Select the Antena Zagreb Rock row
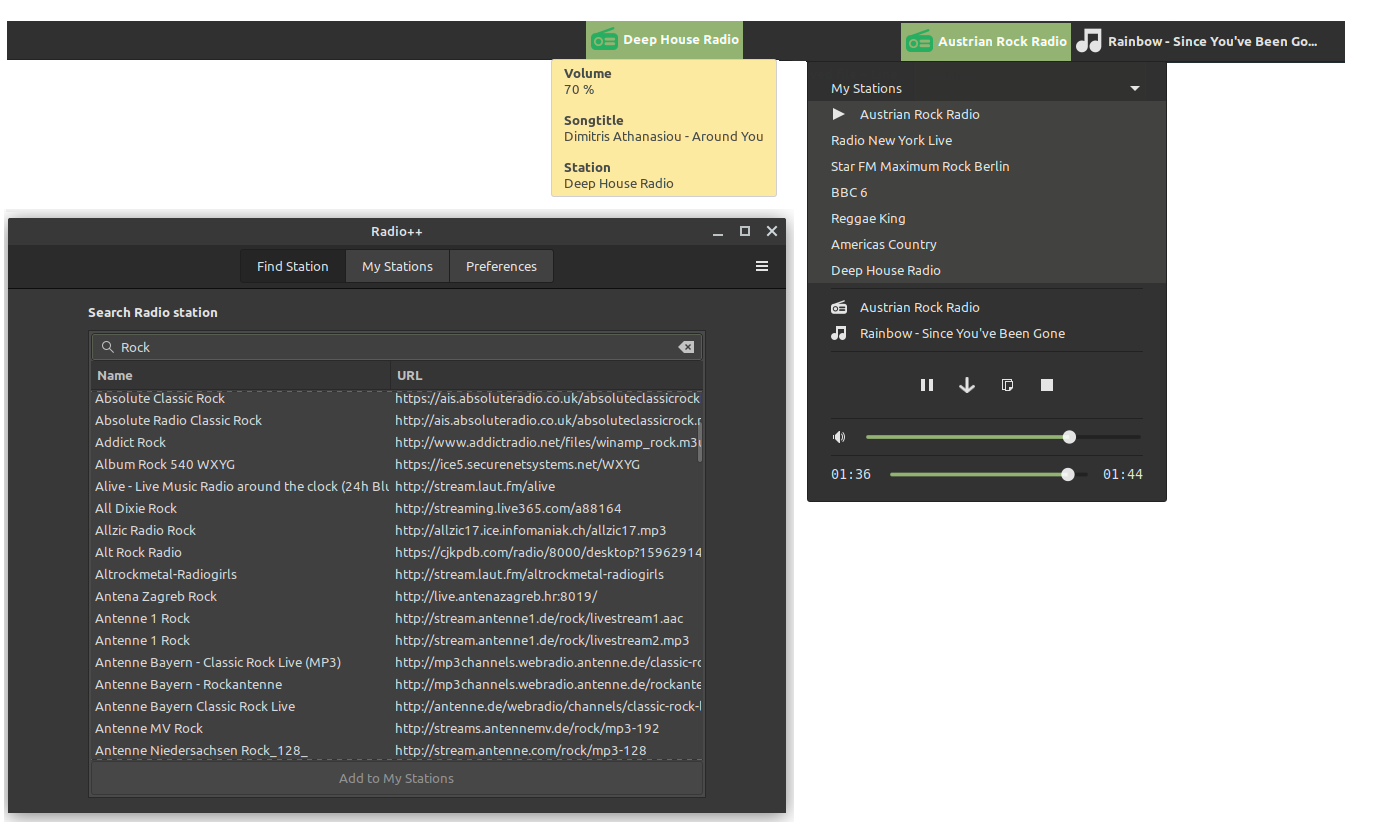The image size is (1384, 840). click(397, 596)
